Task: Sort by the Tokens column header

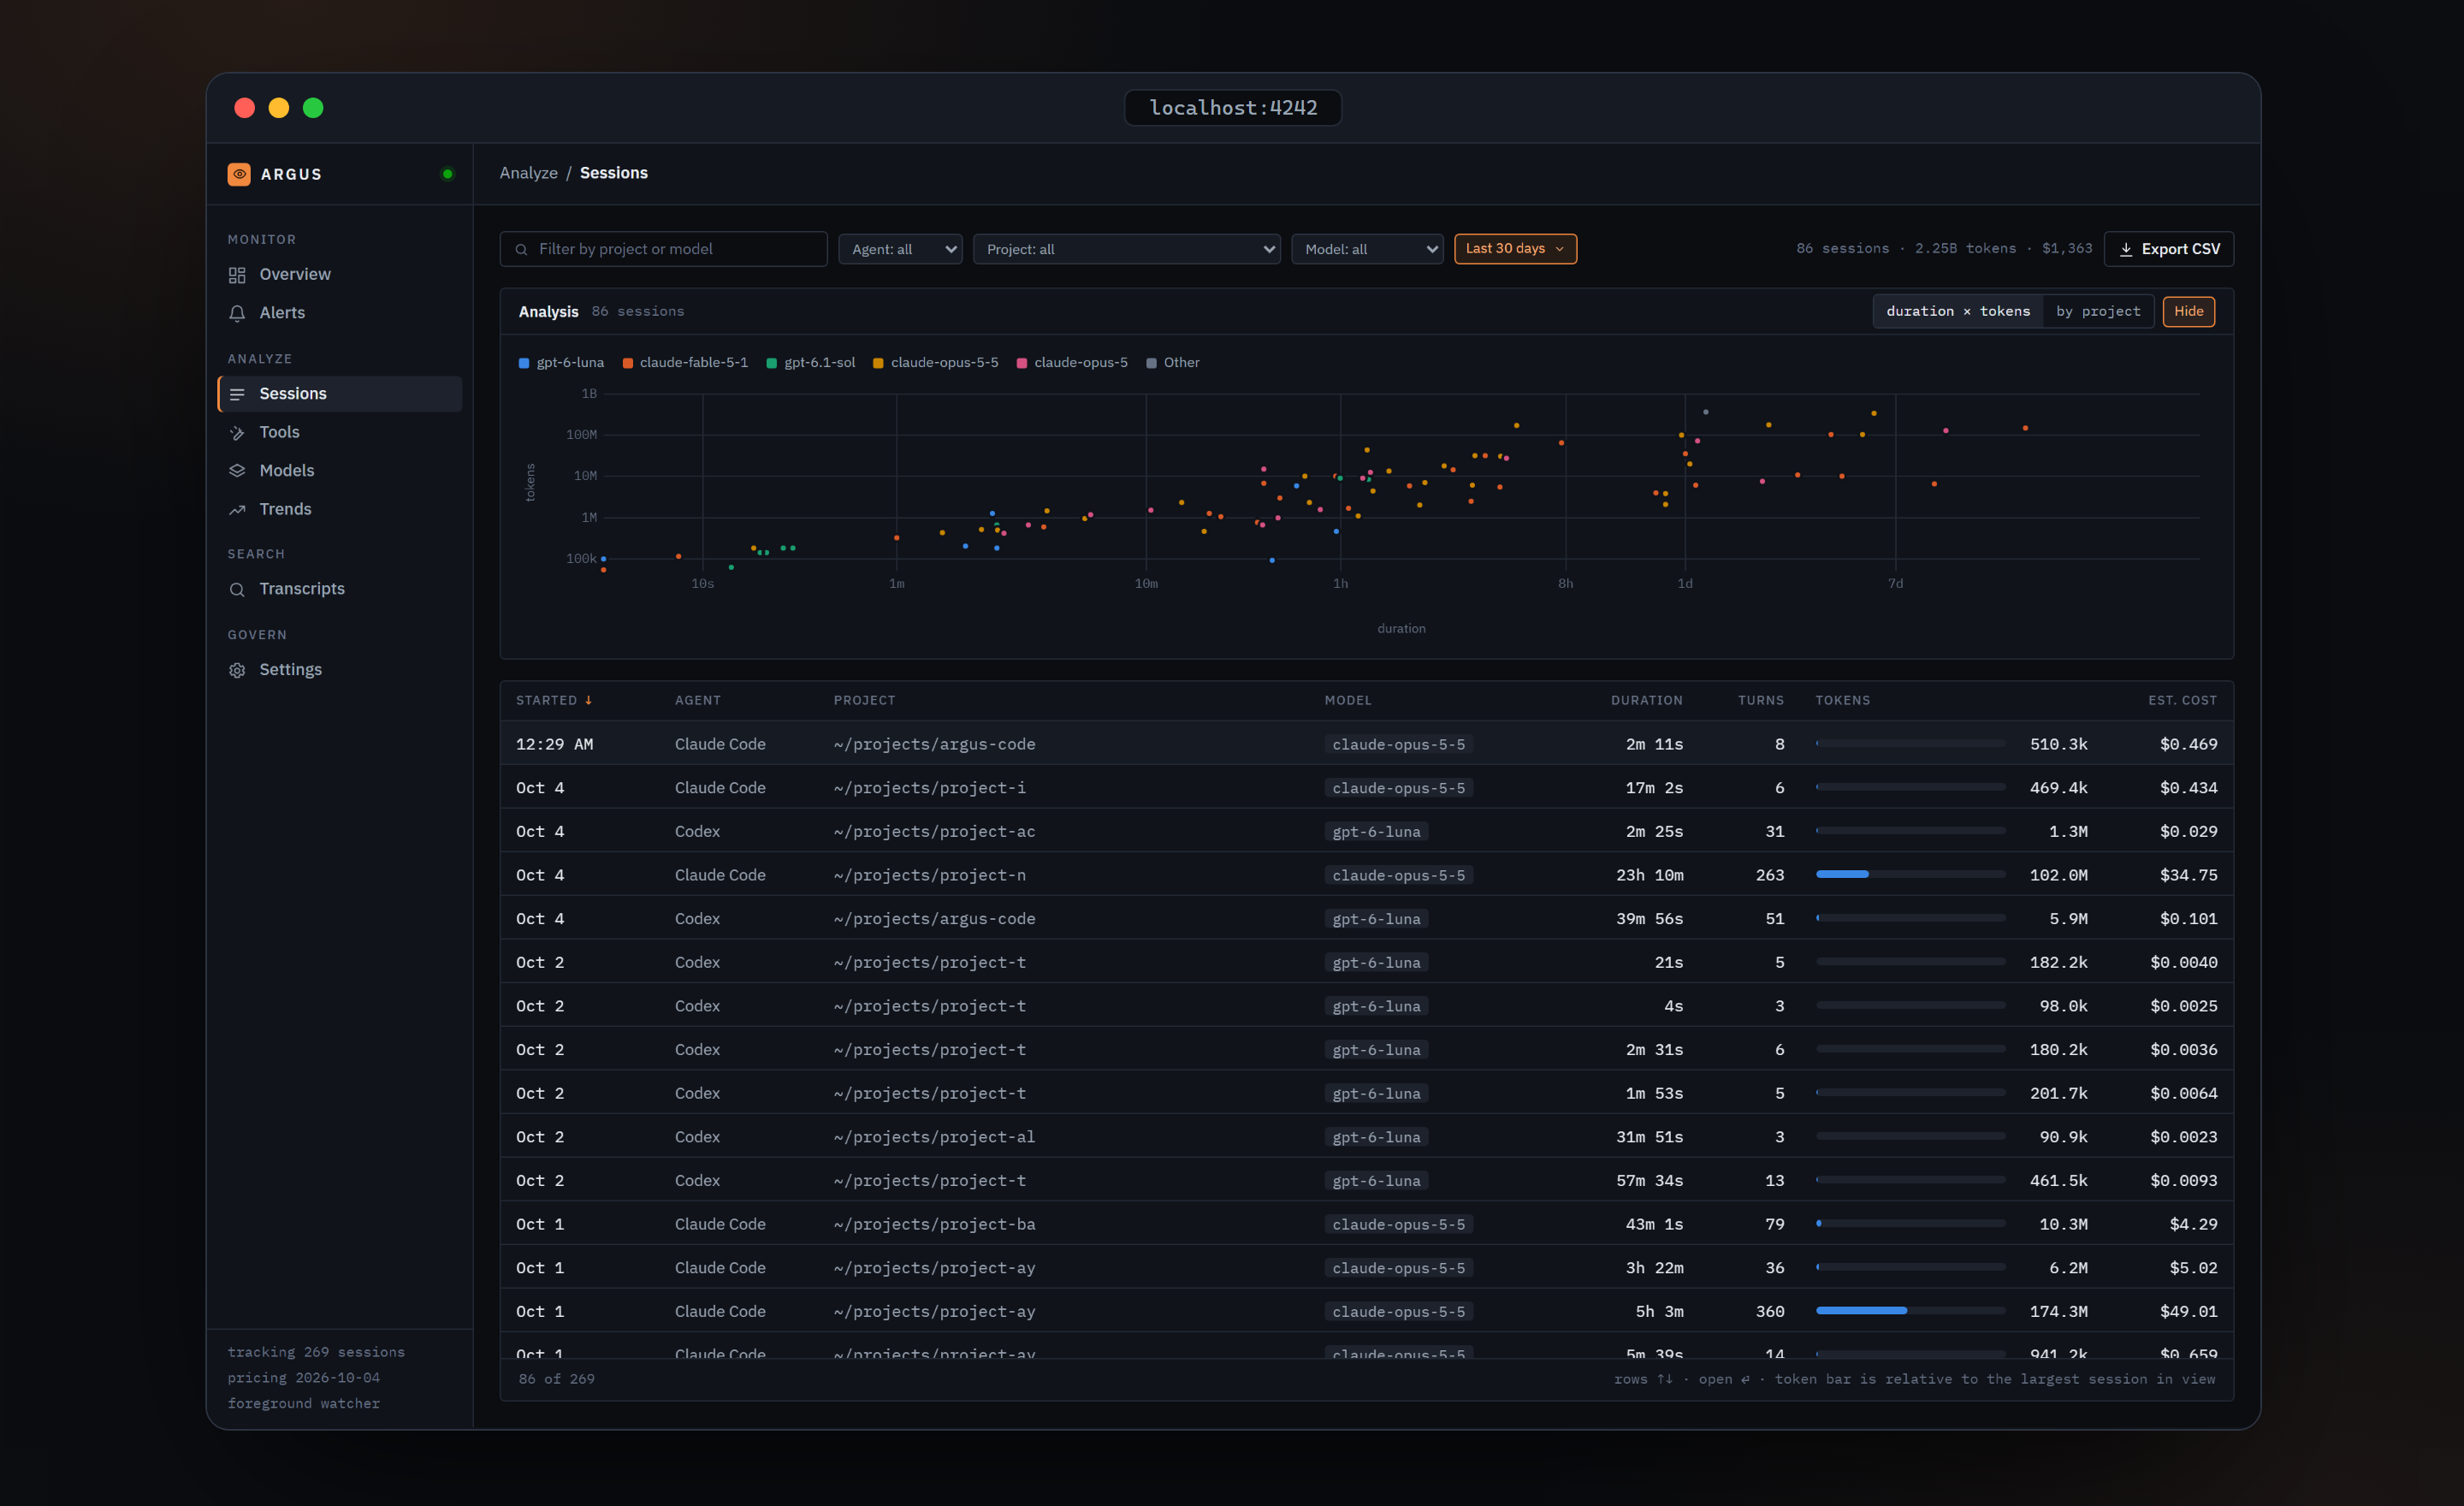Action: coord(1842,700)
